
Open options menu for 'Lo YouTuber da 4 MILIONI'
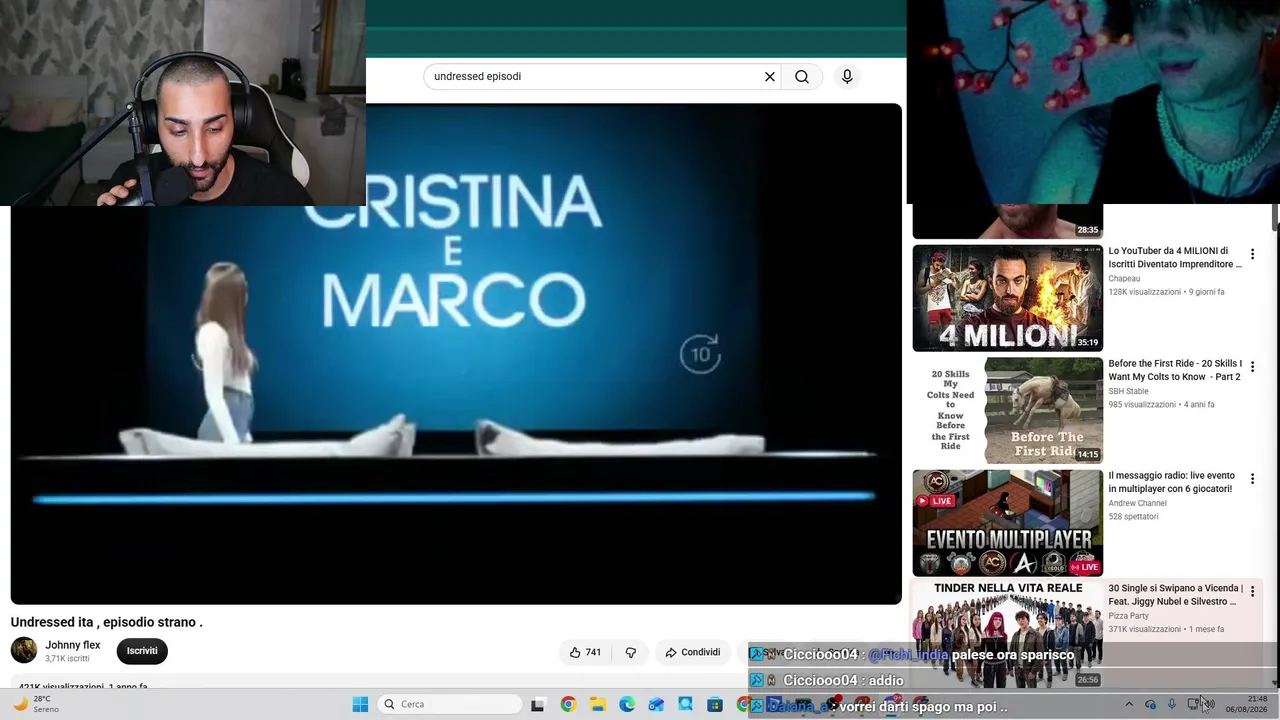(1252, 254)
